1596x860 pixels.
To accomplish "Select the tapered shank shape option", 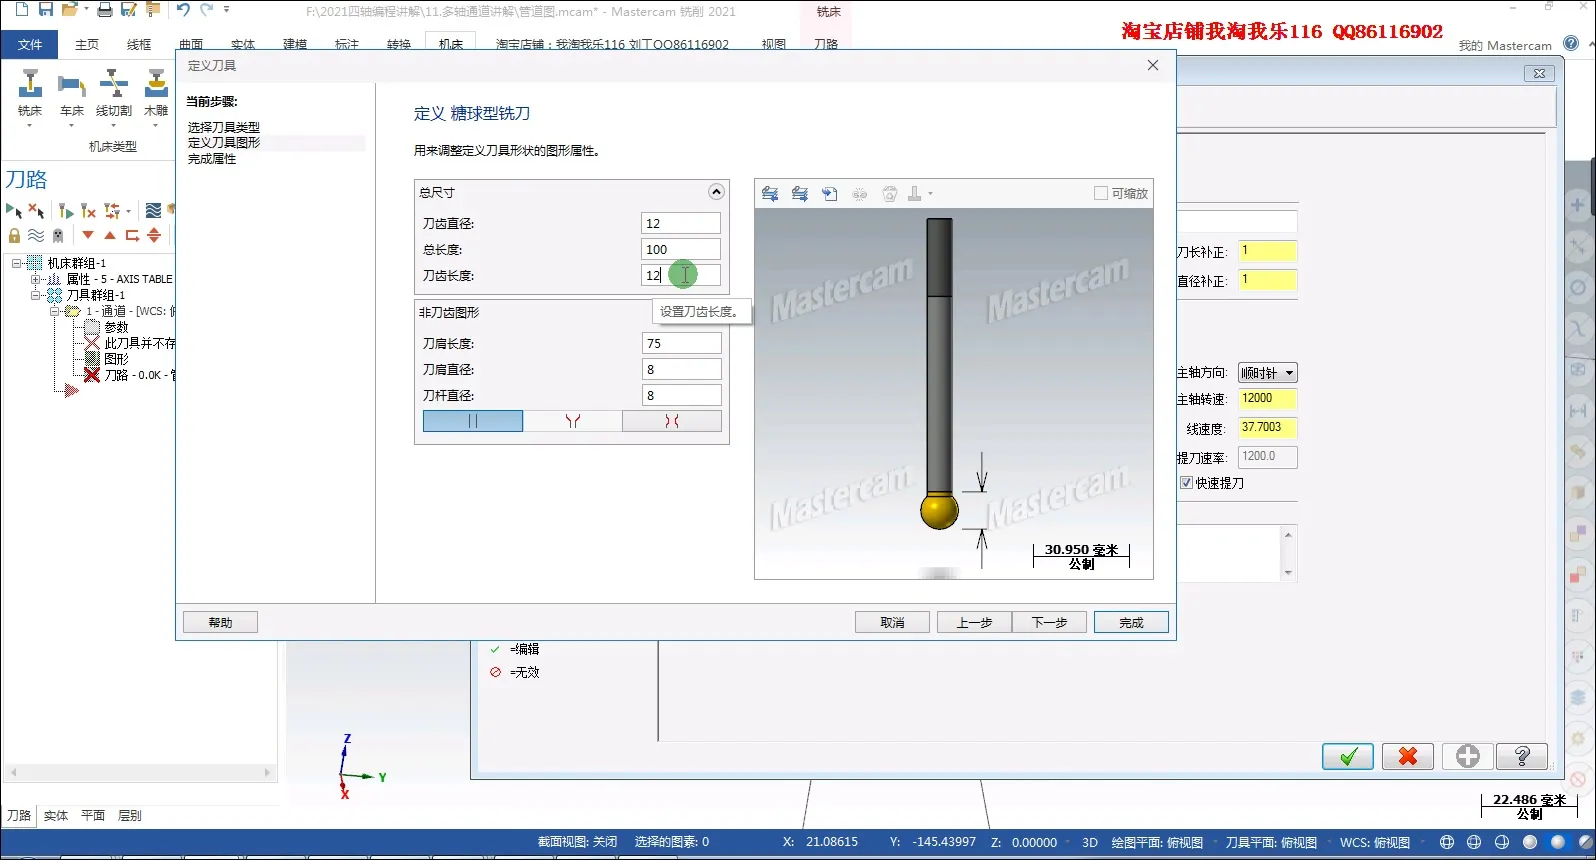I will pyautogui.click(x=573, y=421).
